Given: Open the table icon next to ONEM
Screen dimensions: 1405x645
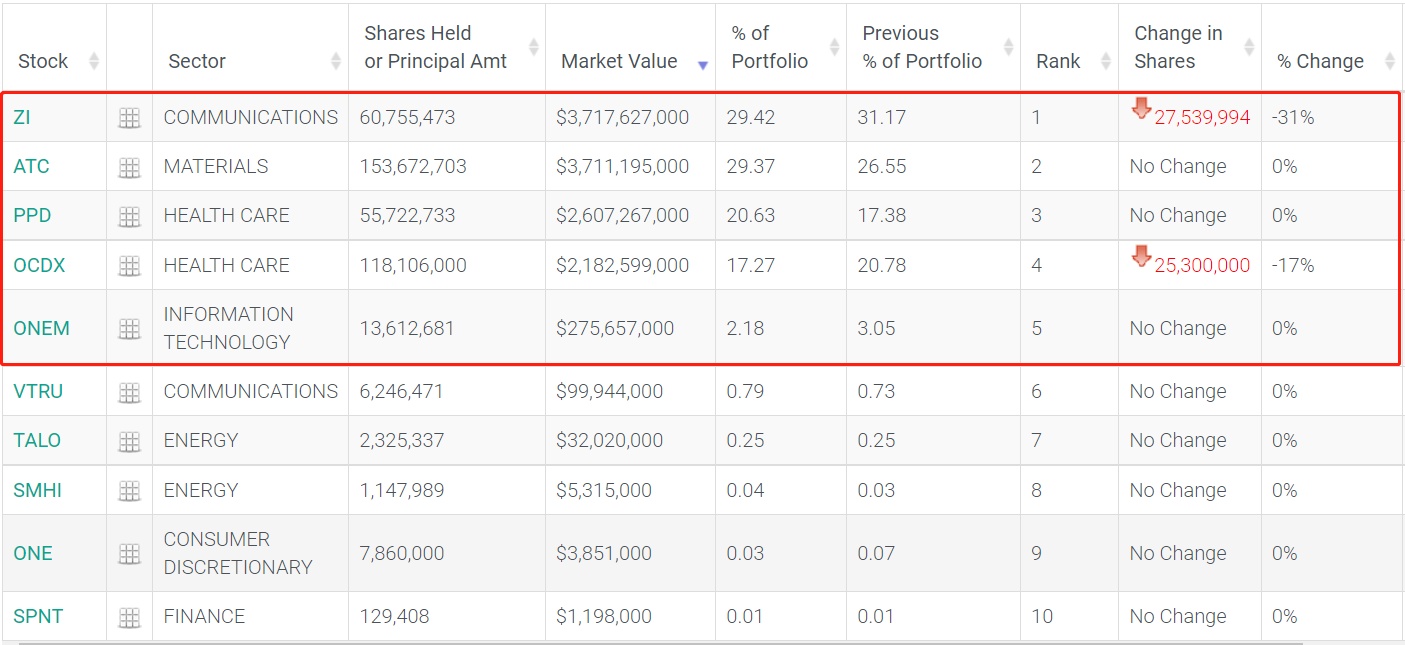Looking at the screenshot, I should click(129, 329).
